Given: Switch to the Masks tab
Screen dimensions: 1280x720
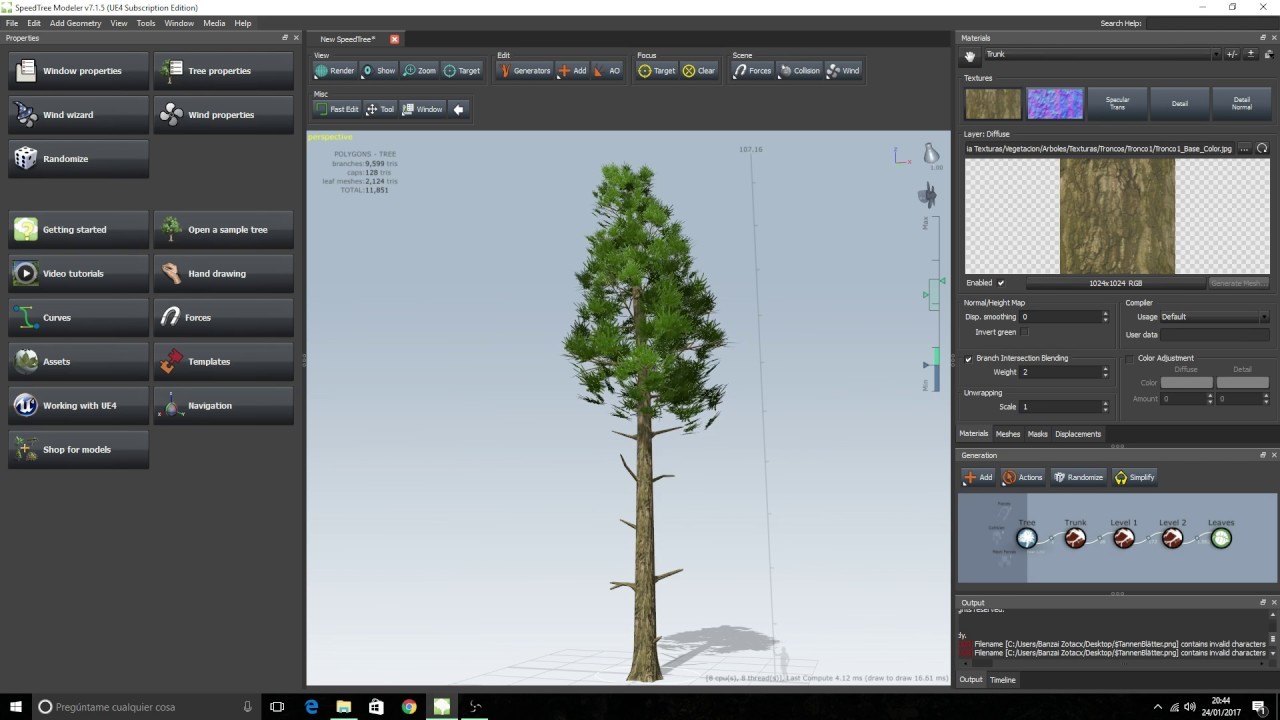Looking at the screenshot, I should 1037,433.
